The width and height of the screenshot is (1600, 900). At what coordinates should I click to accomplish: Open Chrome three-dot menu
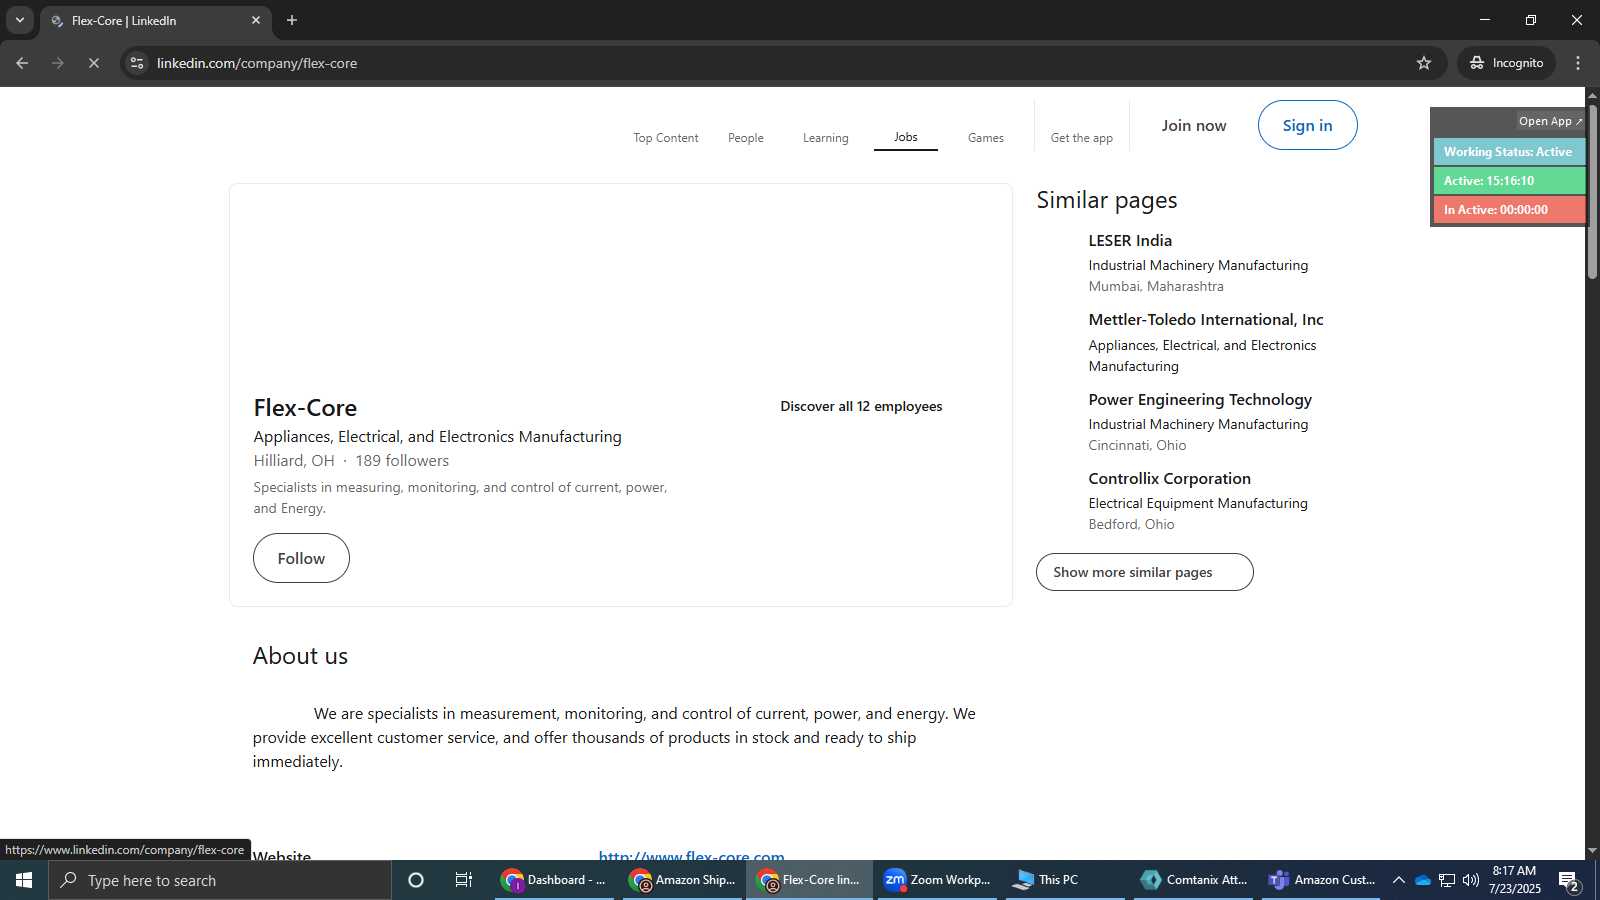tap(1578, 63)
